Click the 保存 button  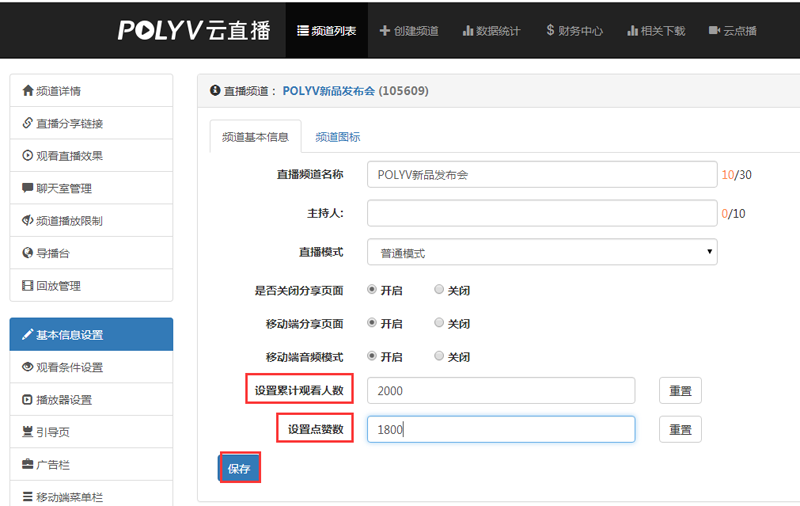coord(239,468)
